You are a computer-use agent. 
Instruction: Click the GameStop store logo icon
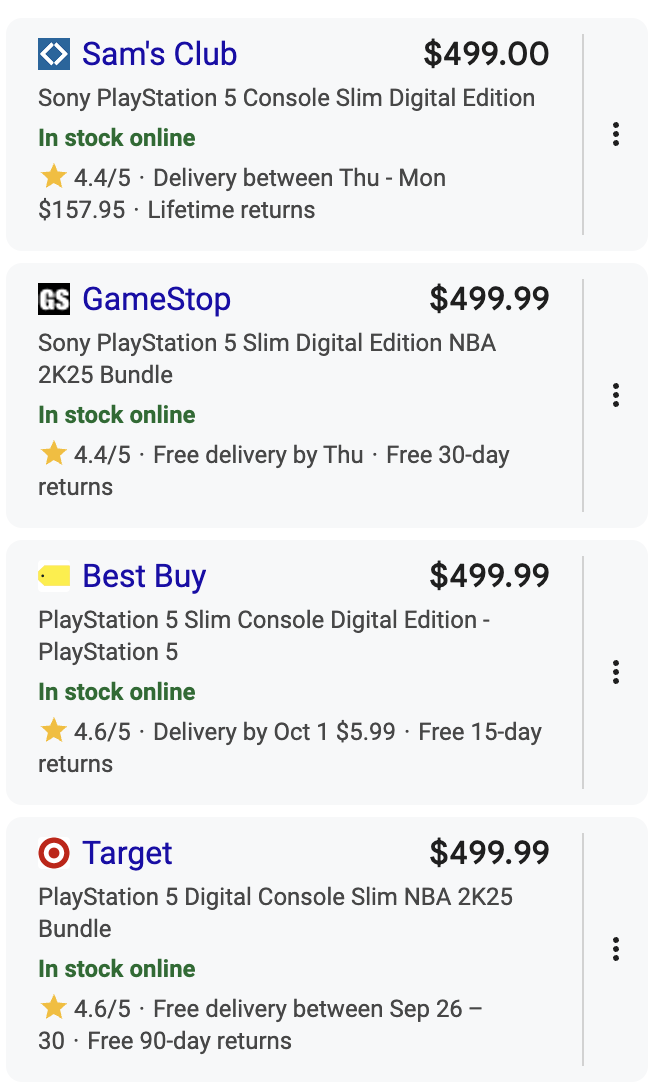tap(54, 299)
